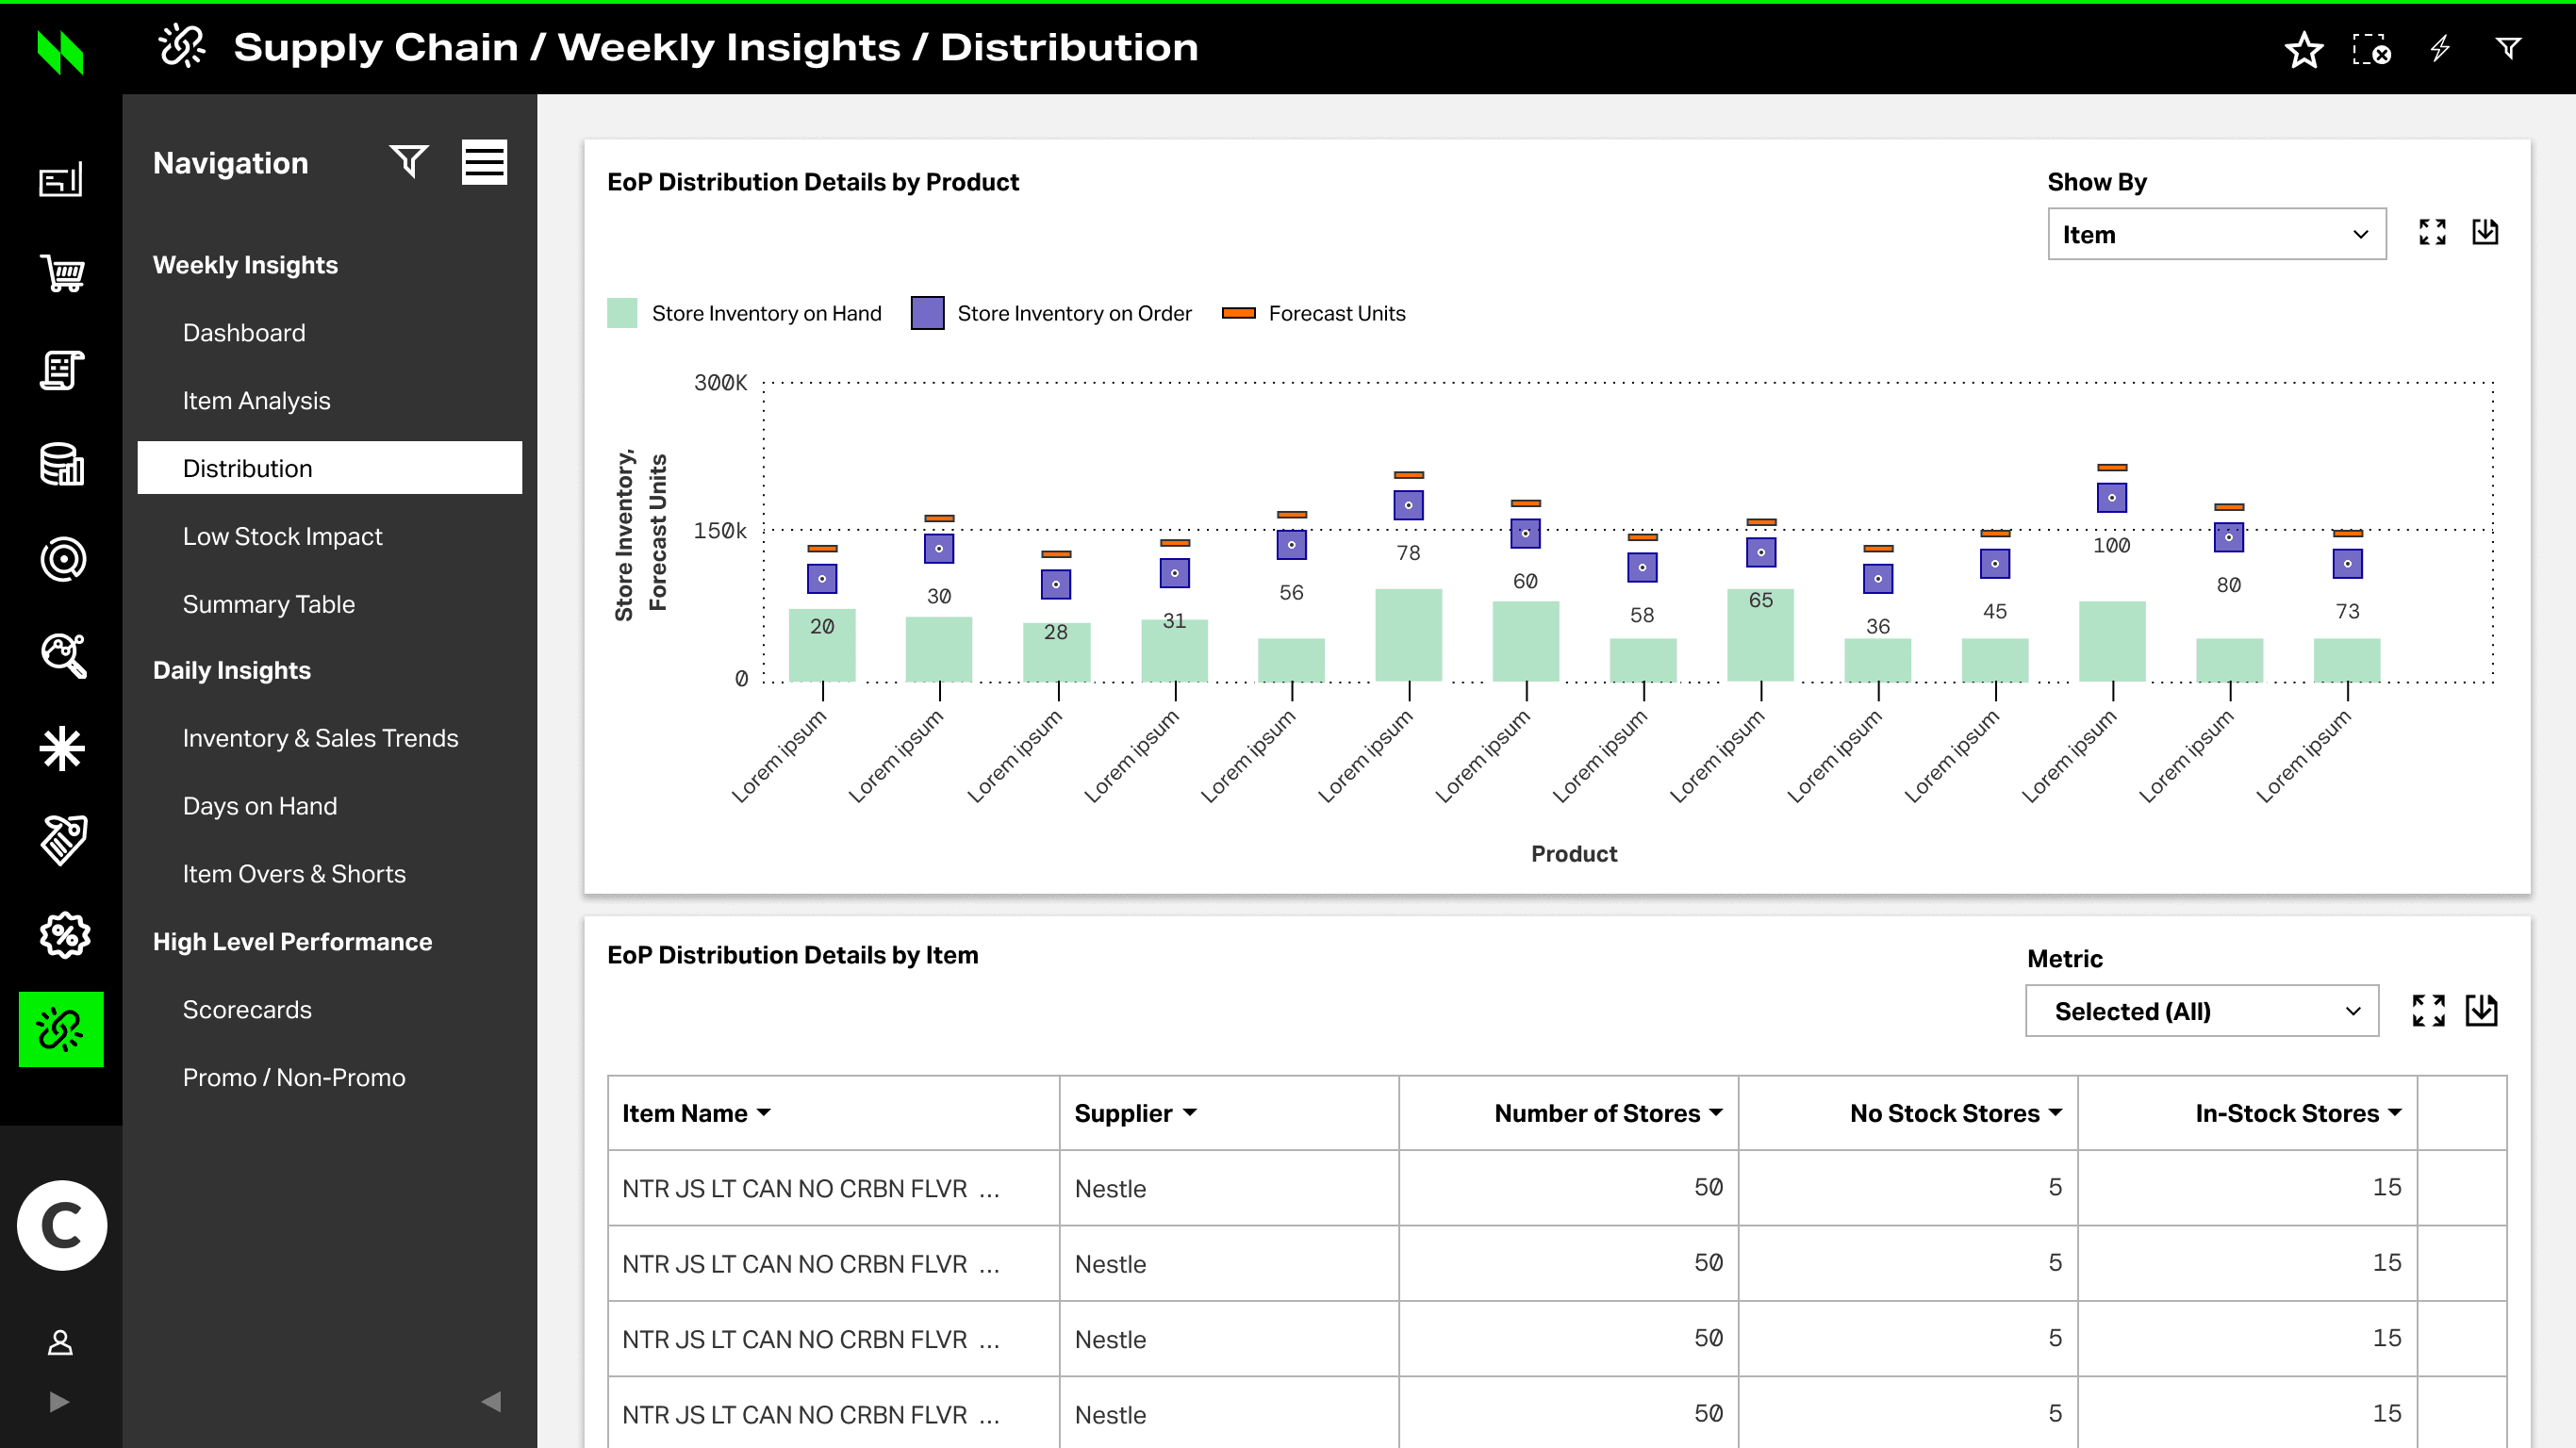Screen dimensions: 2576x1448
Task: Click the favorite star icon in header
Action: click(x=2303, y=49)
